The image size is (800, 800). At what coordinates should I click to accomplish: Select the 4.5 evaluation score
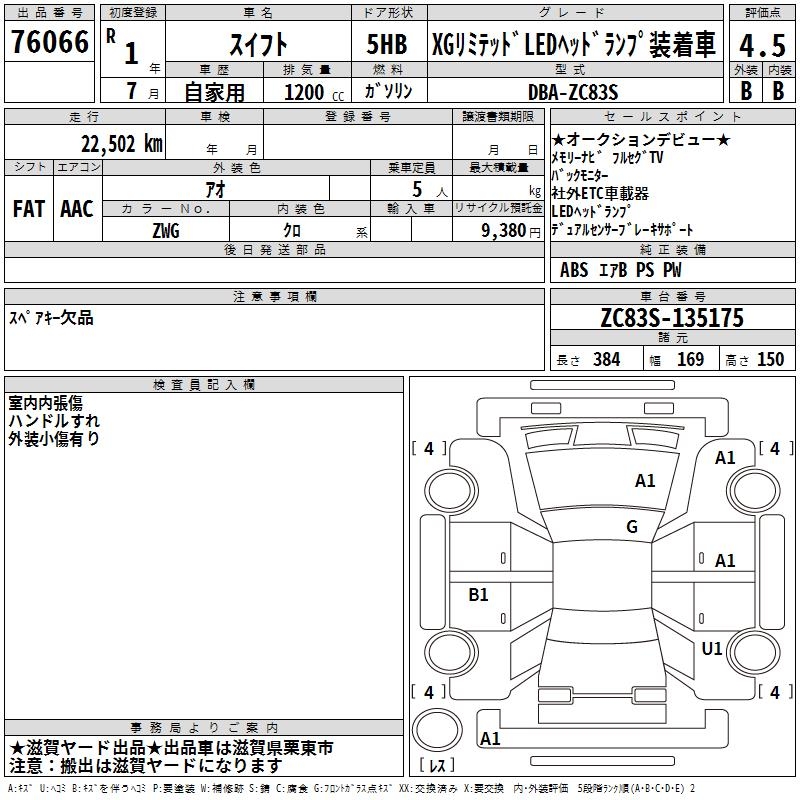[762, 45]
